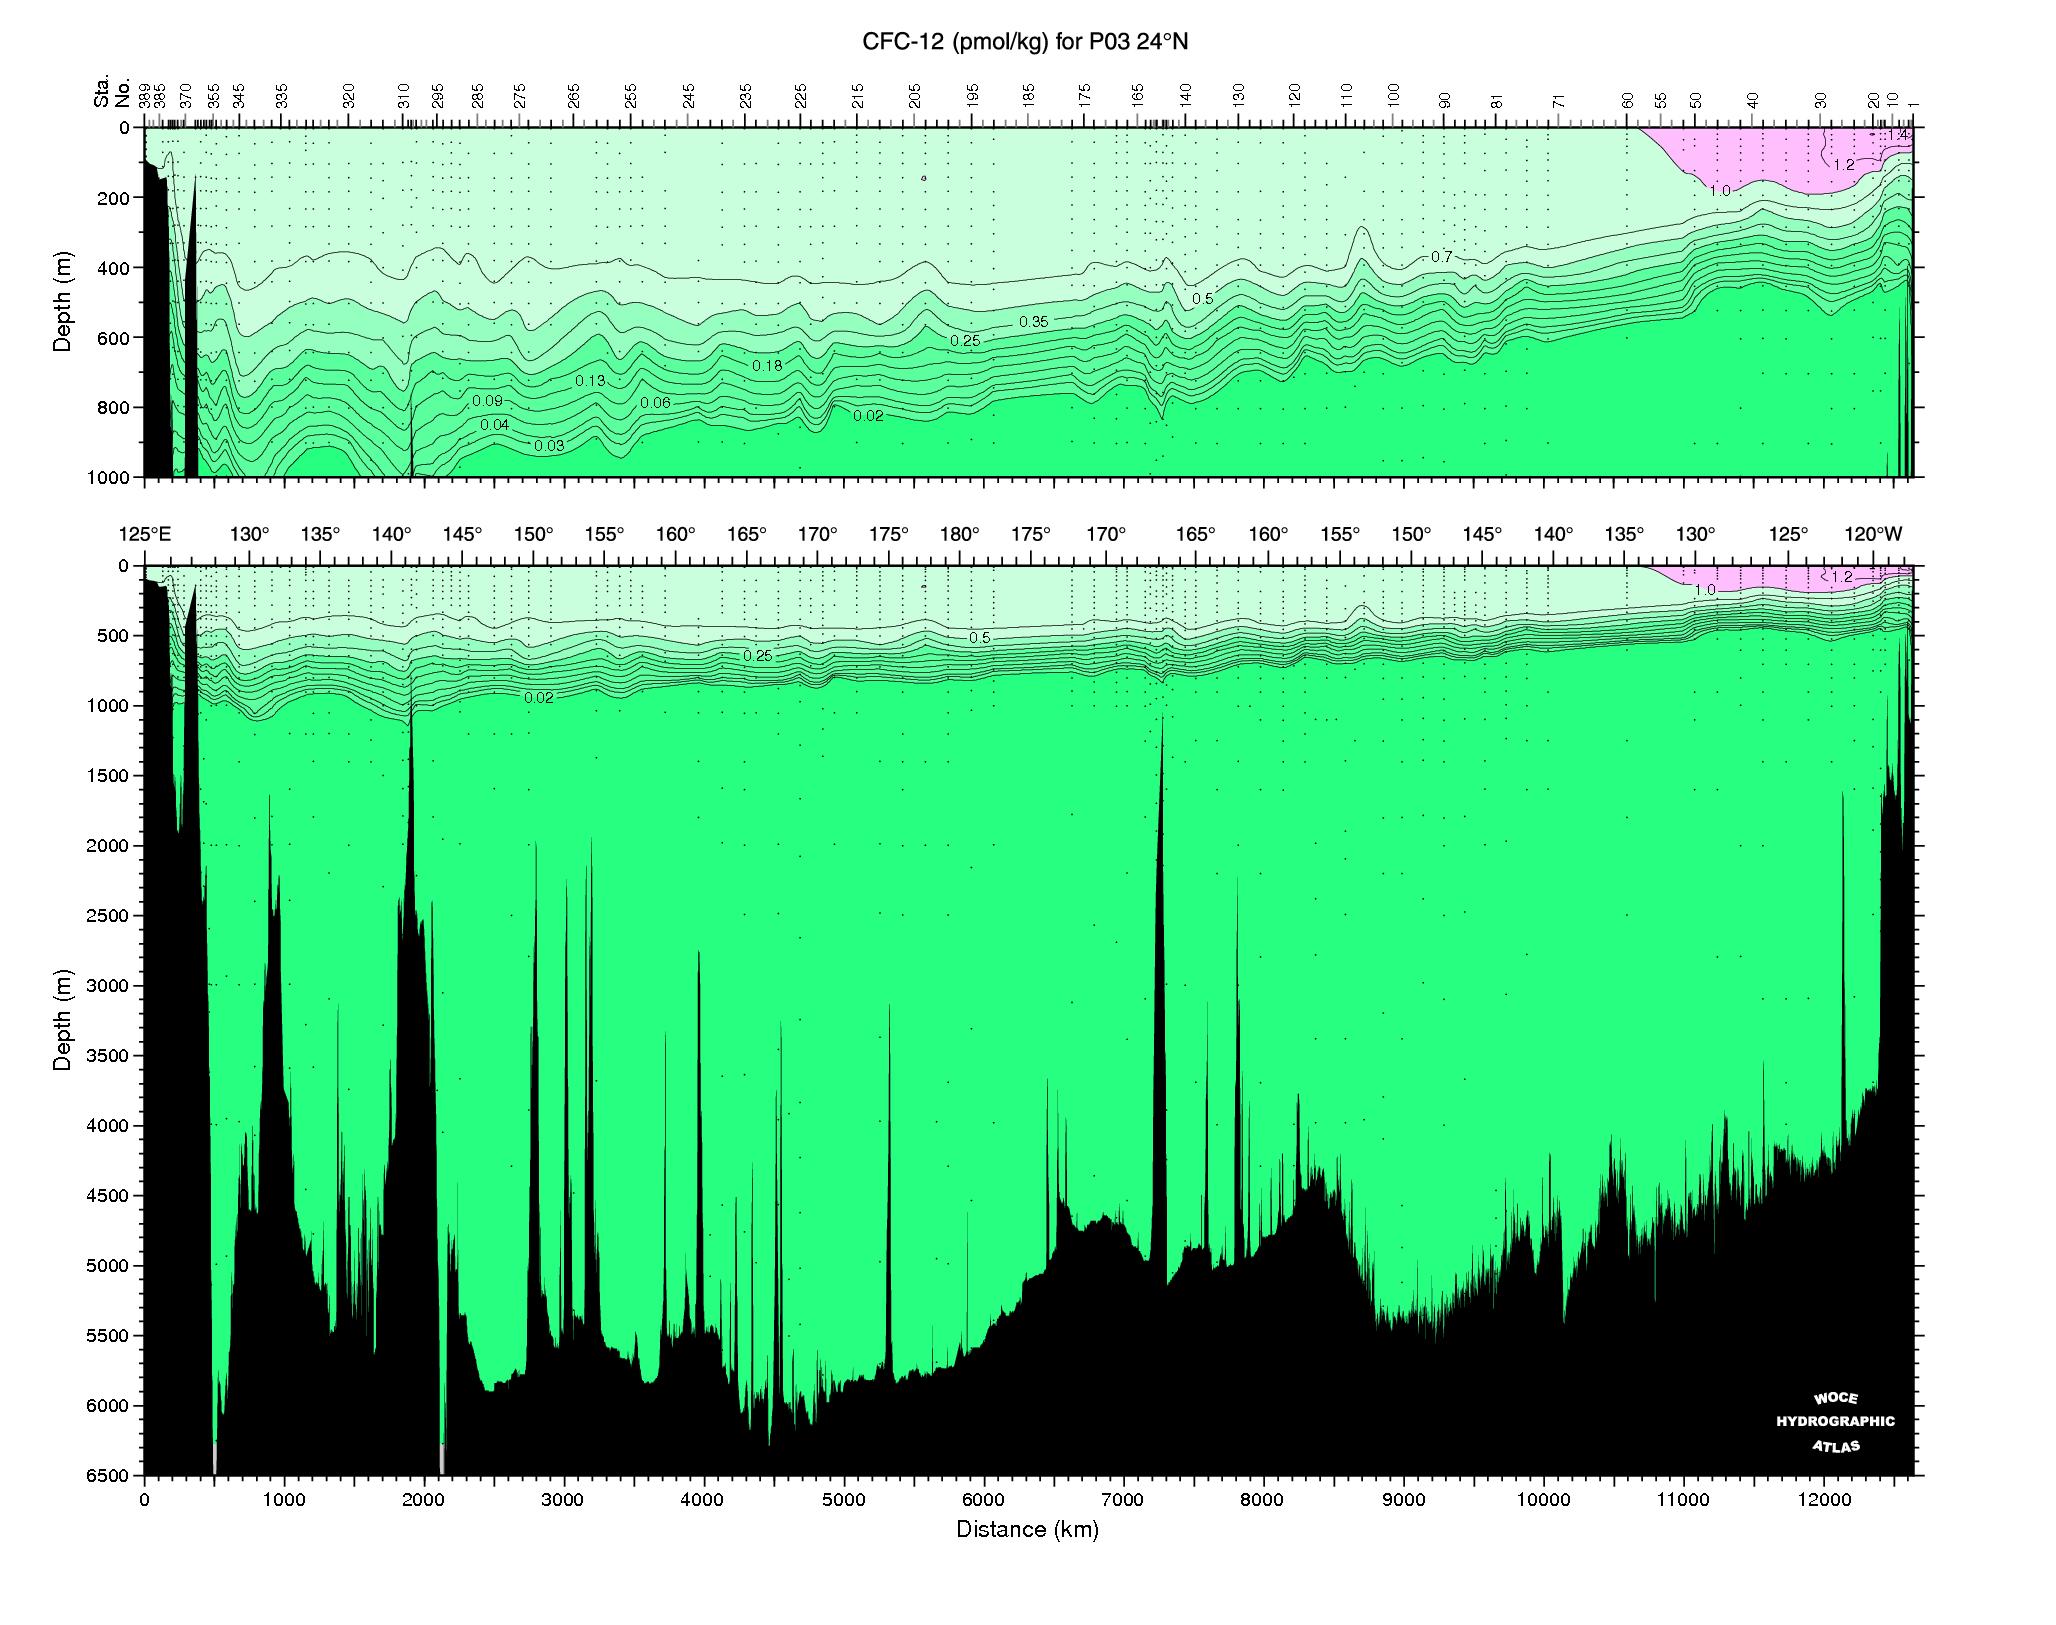Click the 4500 depth tick label
Viewport: 2056px width, 1625px height.
109,1196
